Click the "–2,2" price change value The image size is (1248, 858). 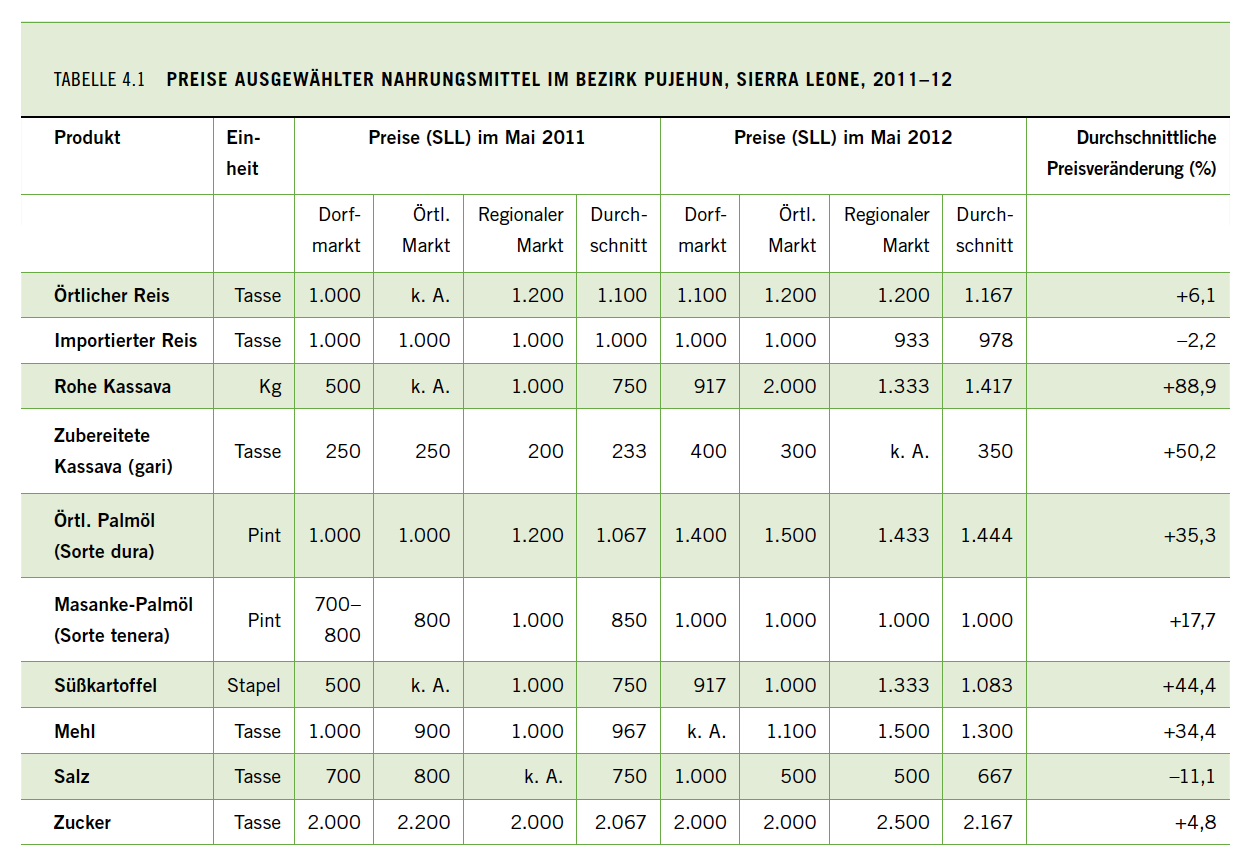[1196, 341]
